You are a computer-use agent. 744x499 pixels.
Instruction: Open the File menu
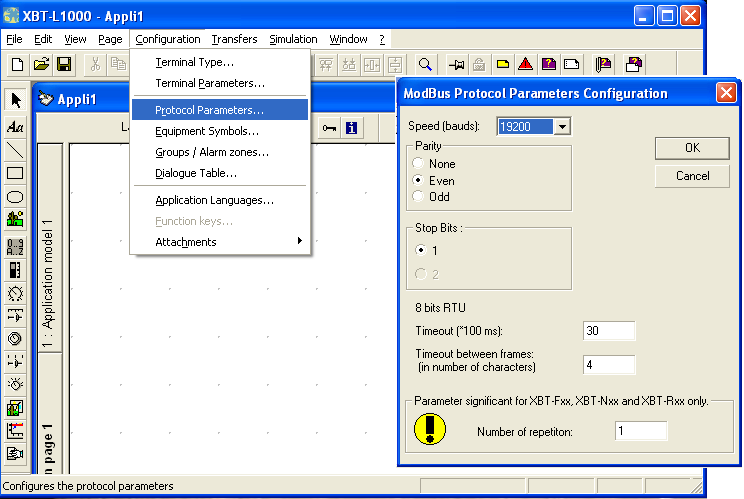coord(14,39)
